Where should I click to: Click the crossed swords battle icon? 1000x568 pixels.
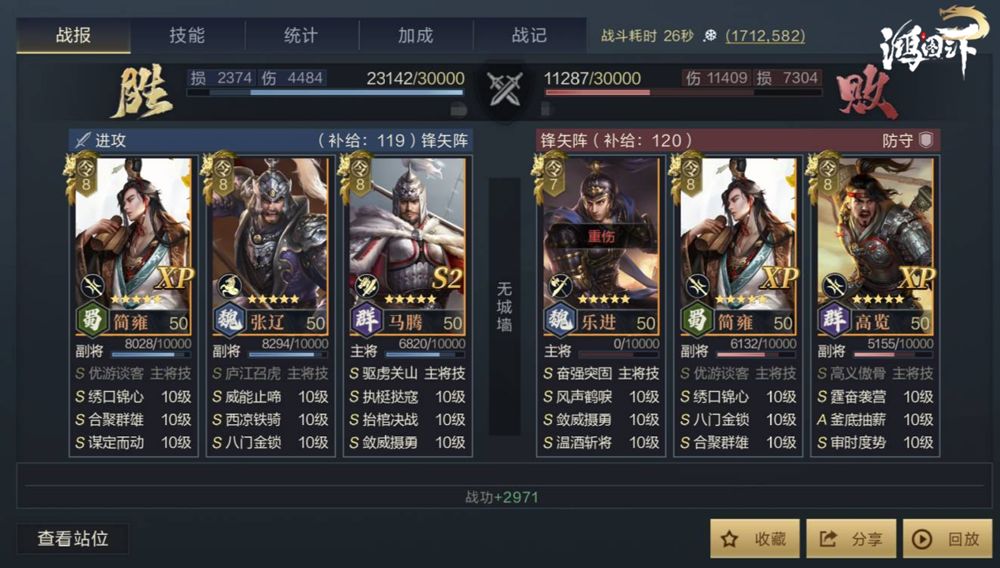(x=504, y=89)
